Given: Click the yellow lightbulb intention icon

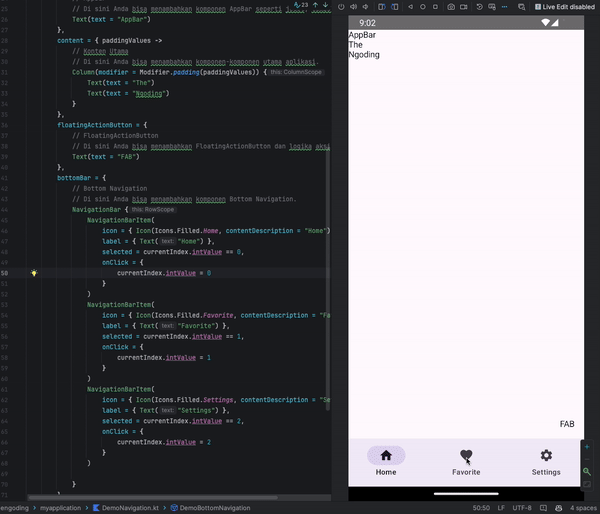Looking at the screenshot, I should pyautogui.click(x=34, y=273).
